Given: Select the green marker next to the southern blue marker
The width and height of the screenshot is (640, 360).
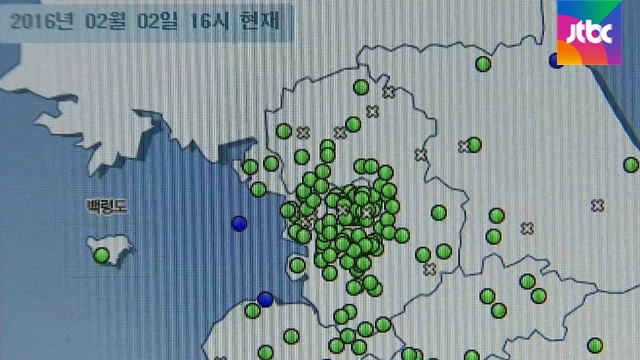Looking at the screenshot, I should pyautogui.click(x=252, y=311).
